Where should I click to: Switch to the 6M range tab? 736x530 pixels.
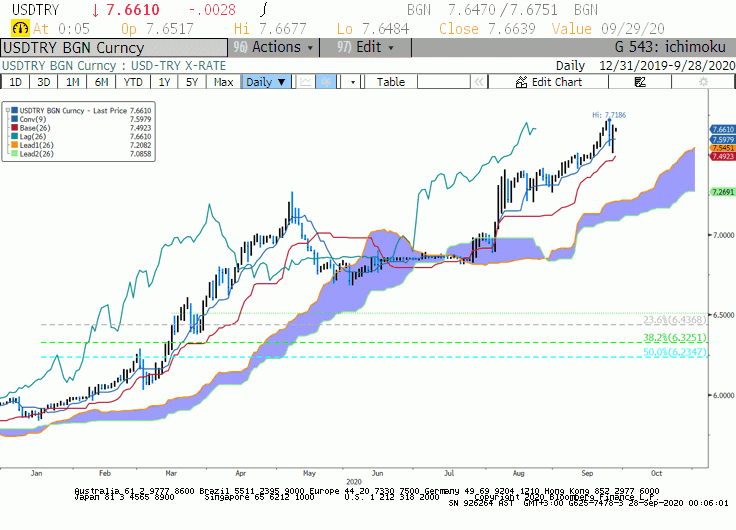tap(101, 82)
